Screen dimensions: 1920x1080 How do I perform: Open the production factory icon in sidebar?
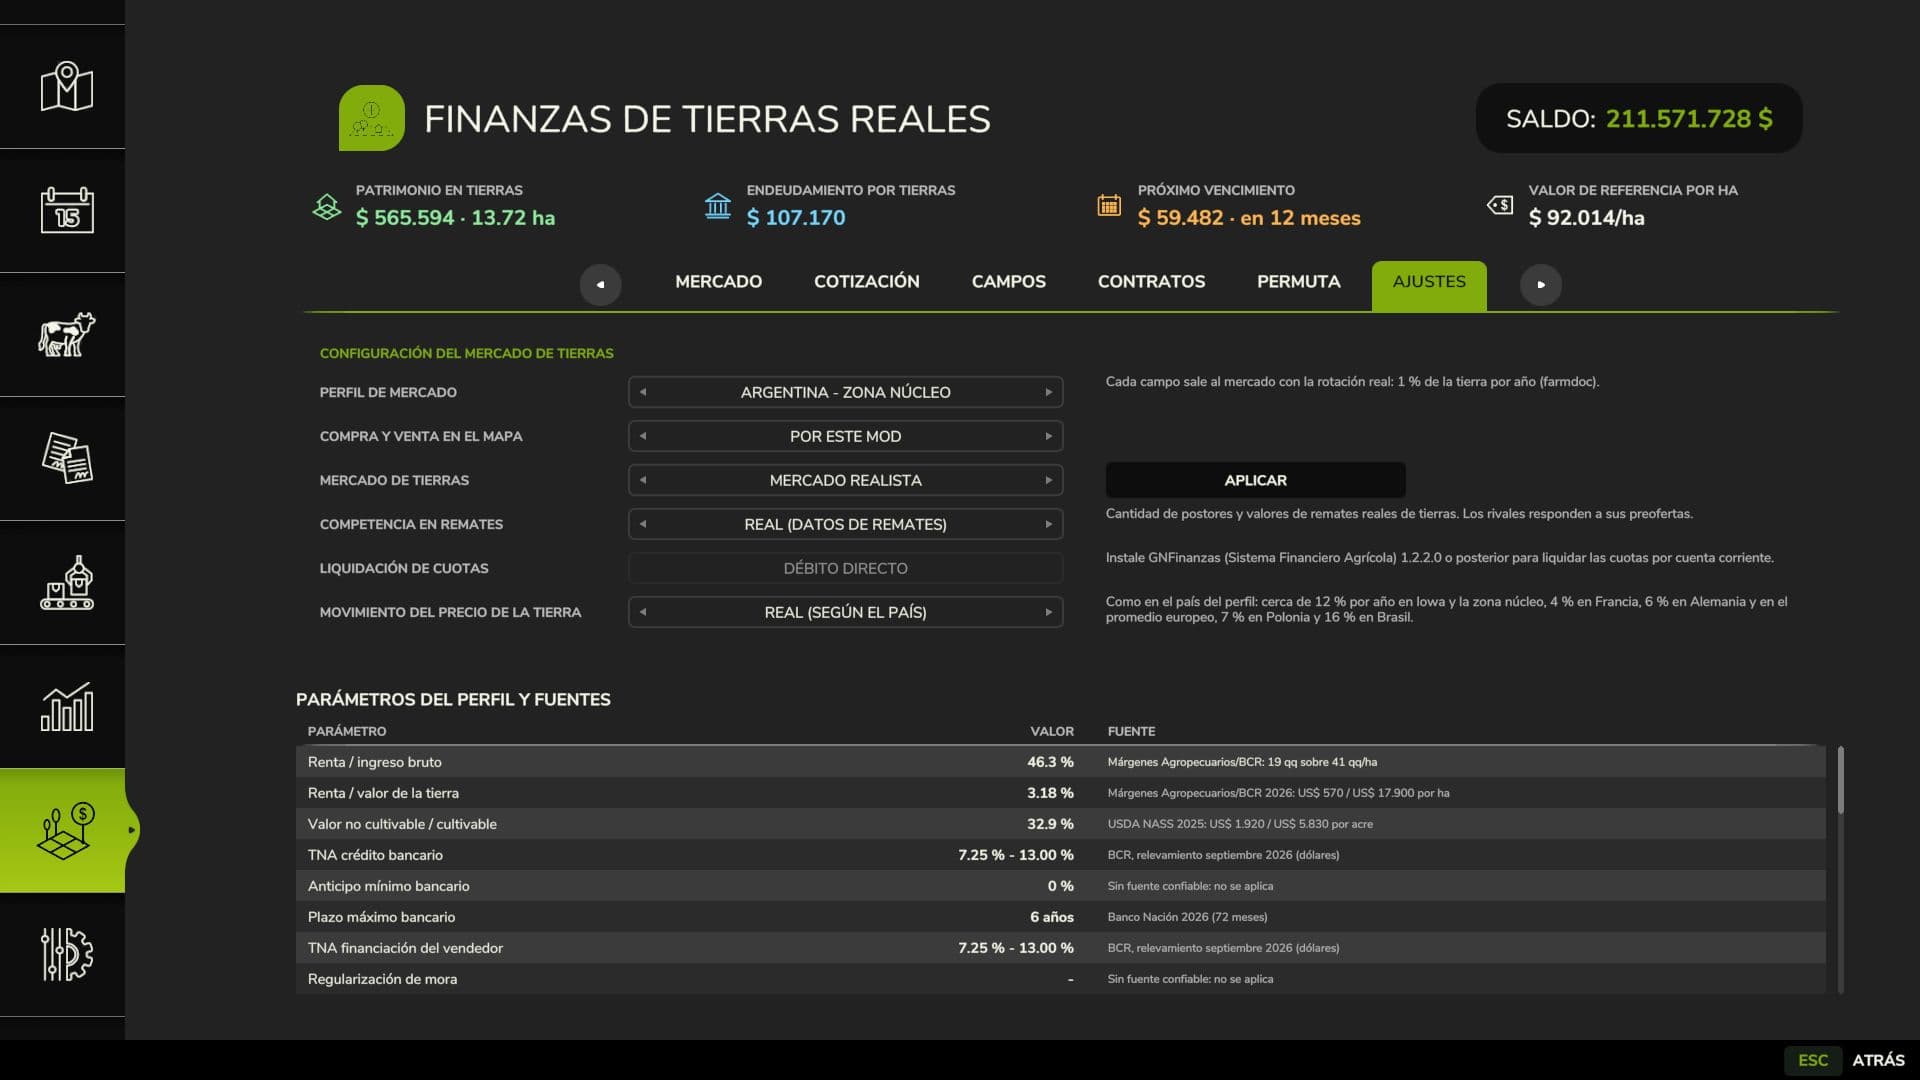coord(67,583)
